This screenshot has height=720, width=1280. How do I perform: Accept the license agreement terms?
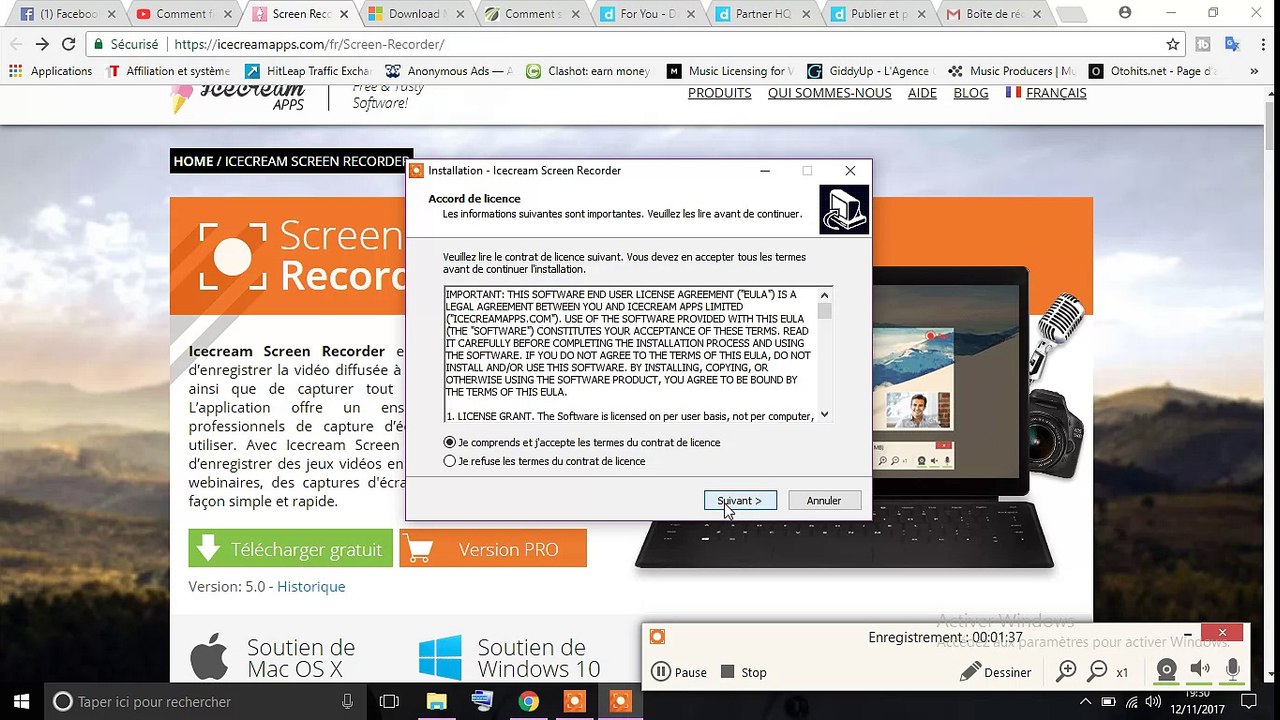449,442
